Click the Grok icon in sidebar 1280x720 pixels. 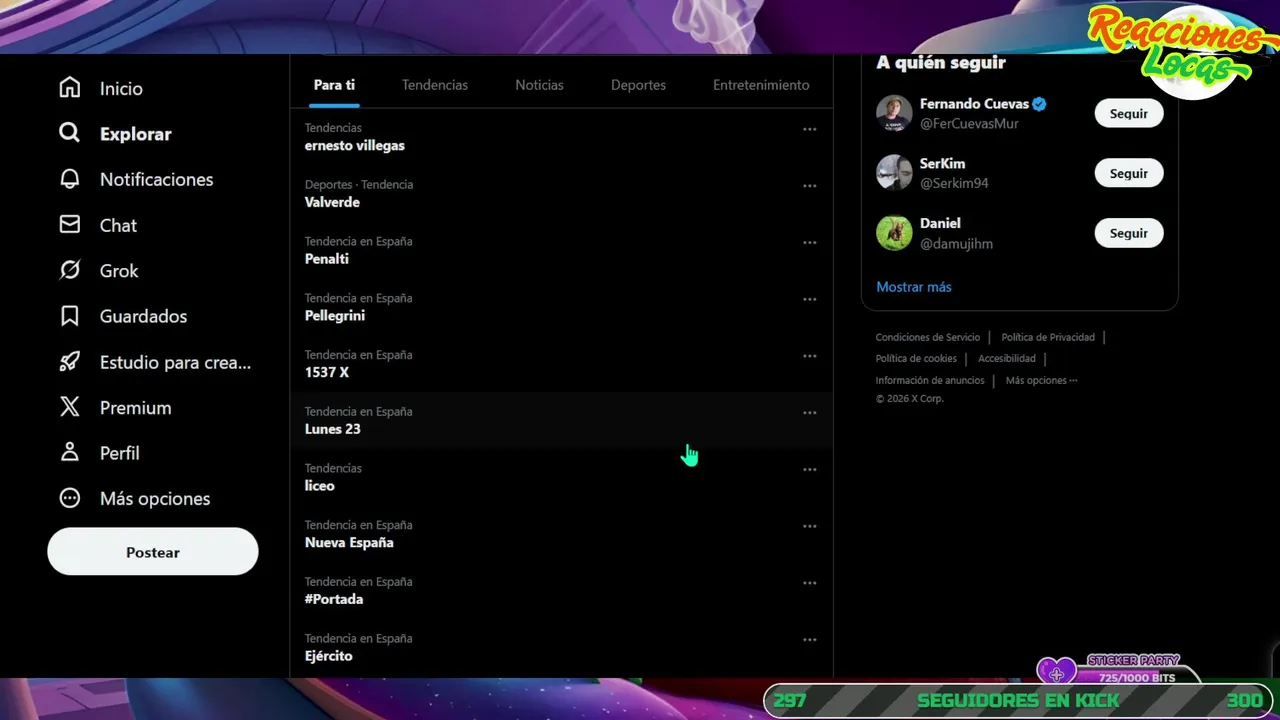click(x=69, y=270)
